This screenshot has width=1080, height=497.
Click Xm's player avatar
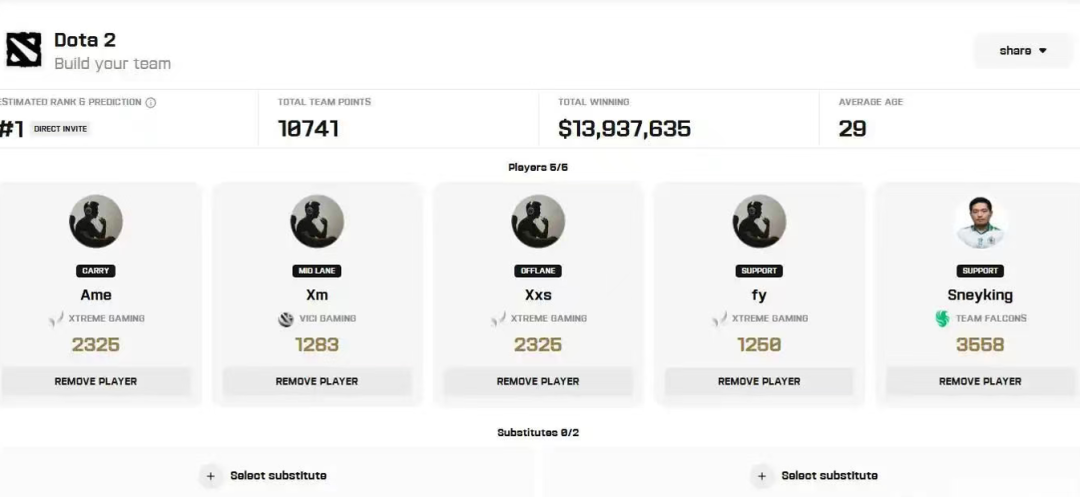click(x=317, y=221)
